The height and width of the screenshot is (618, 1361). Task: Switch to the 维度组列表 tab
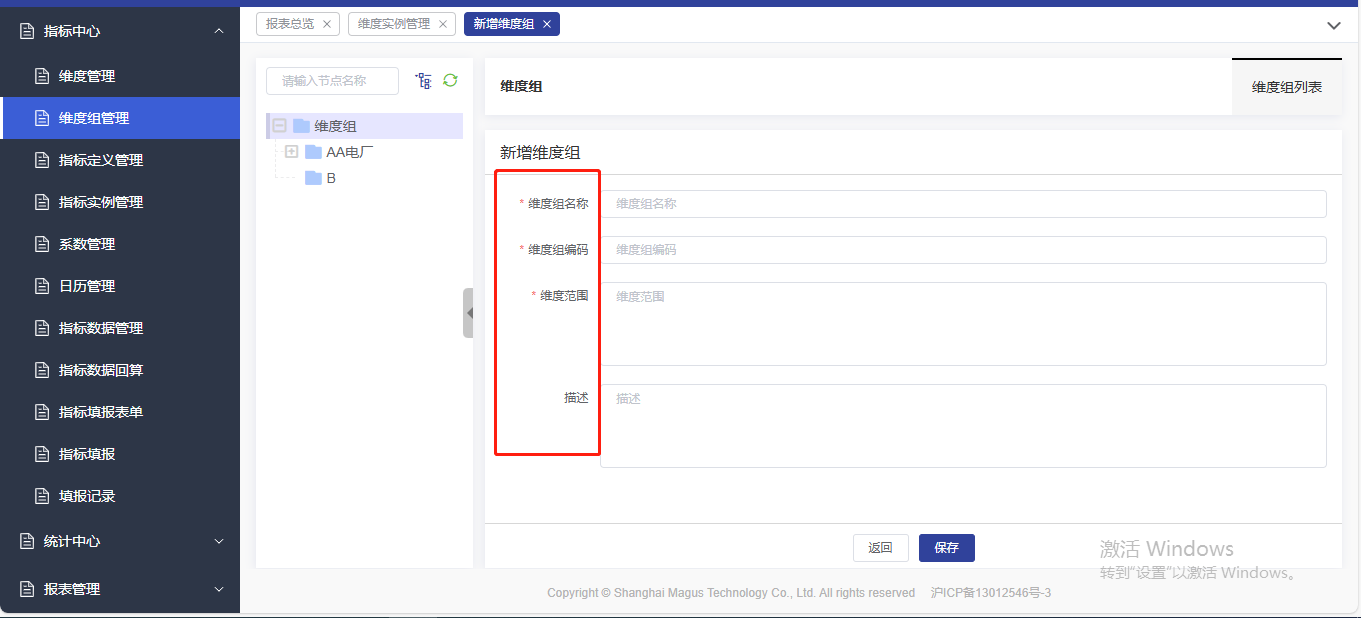(1286, 87)
